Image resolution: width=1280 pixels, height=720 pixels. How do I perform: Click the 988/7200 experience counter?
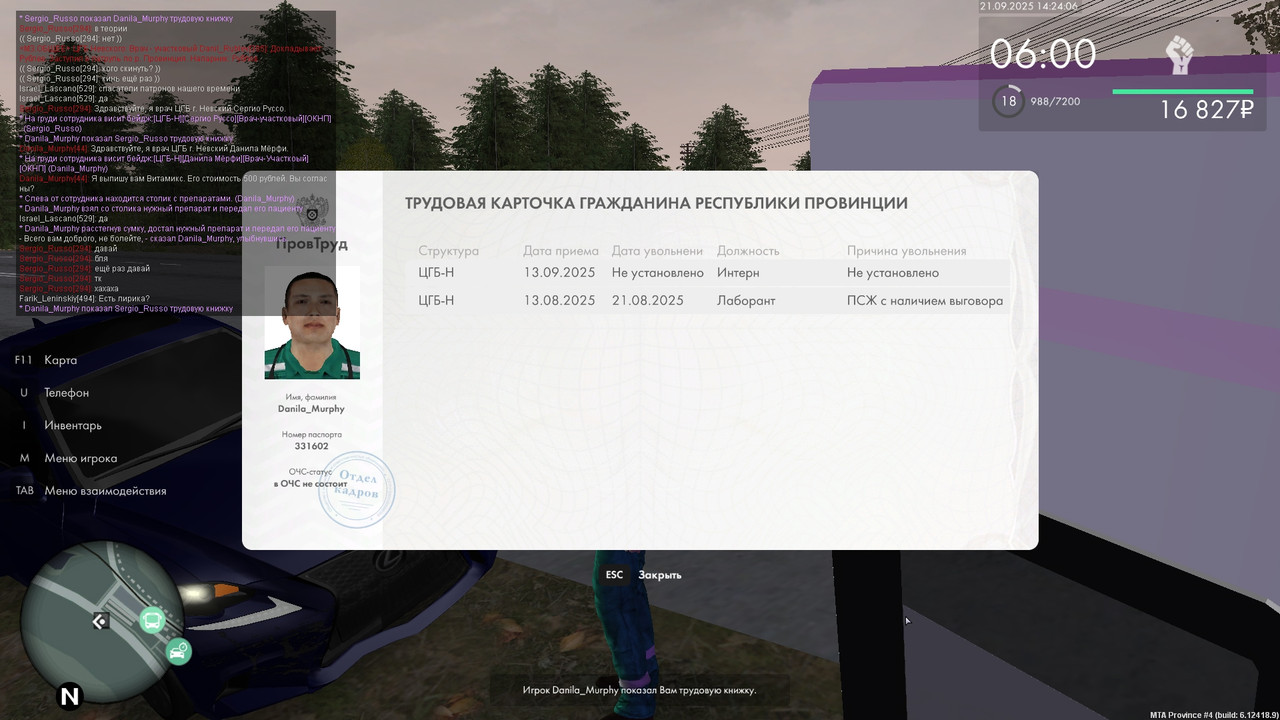coord(1055,102)
